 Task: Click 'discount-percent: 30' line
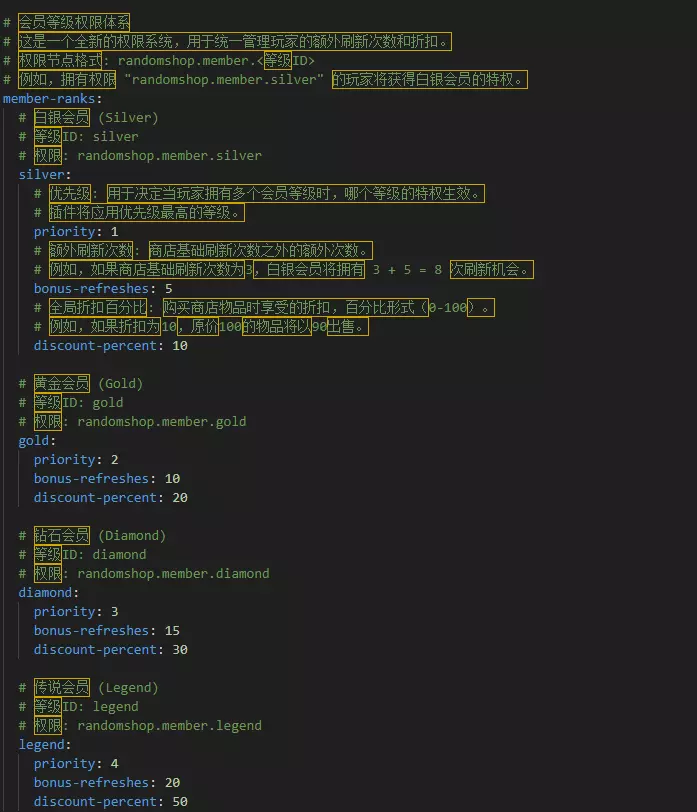pos(110,649)
